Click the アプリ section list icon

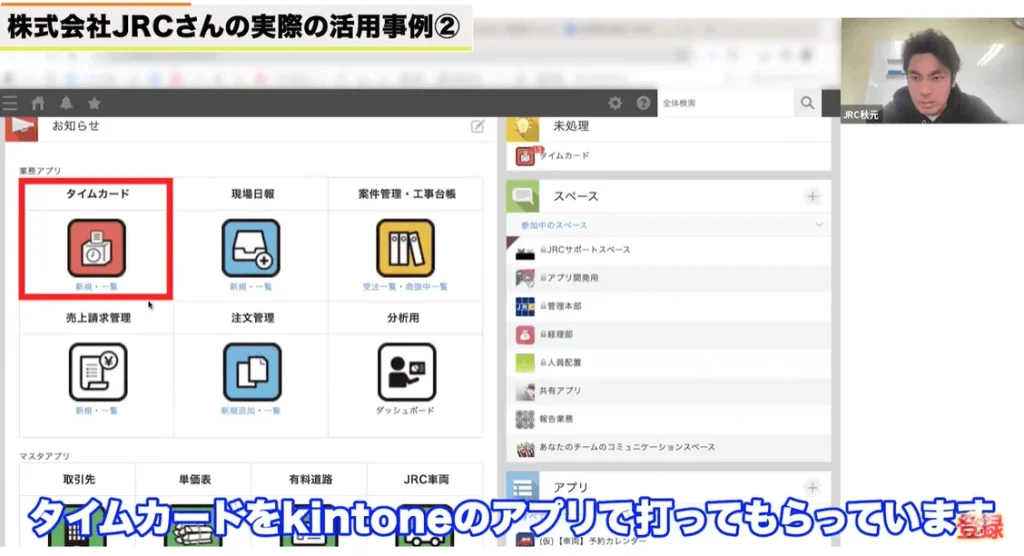point(523,488)
